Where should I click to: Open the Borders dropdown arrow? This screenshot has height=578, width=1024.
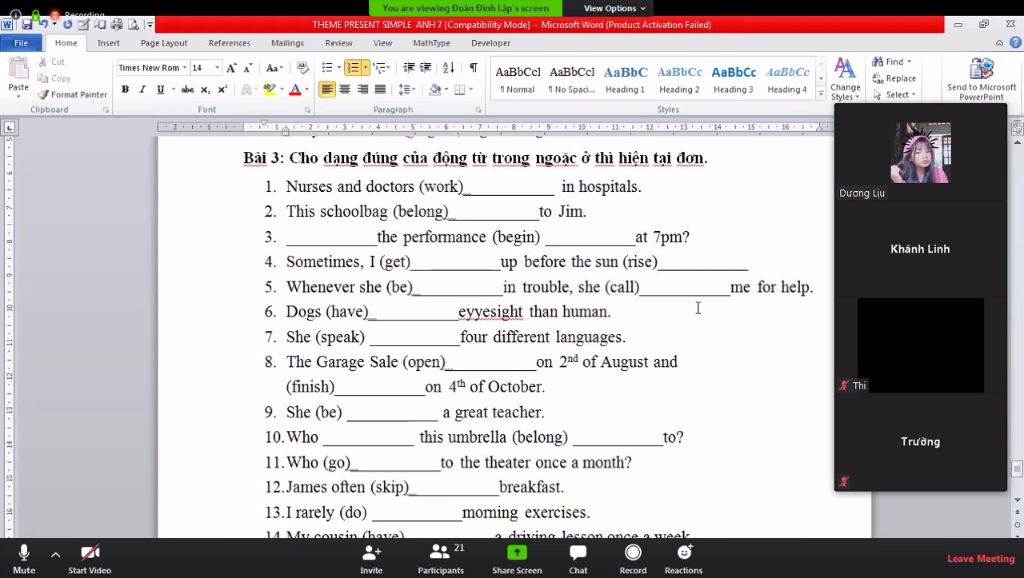coord(471,89)
